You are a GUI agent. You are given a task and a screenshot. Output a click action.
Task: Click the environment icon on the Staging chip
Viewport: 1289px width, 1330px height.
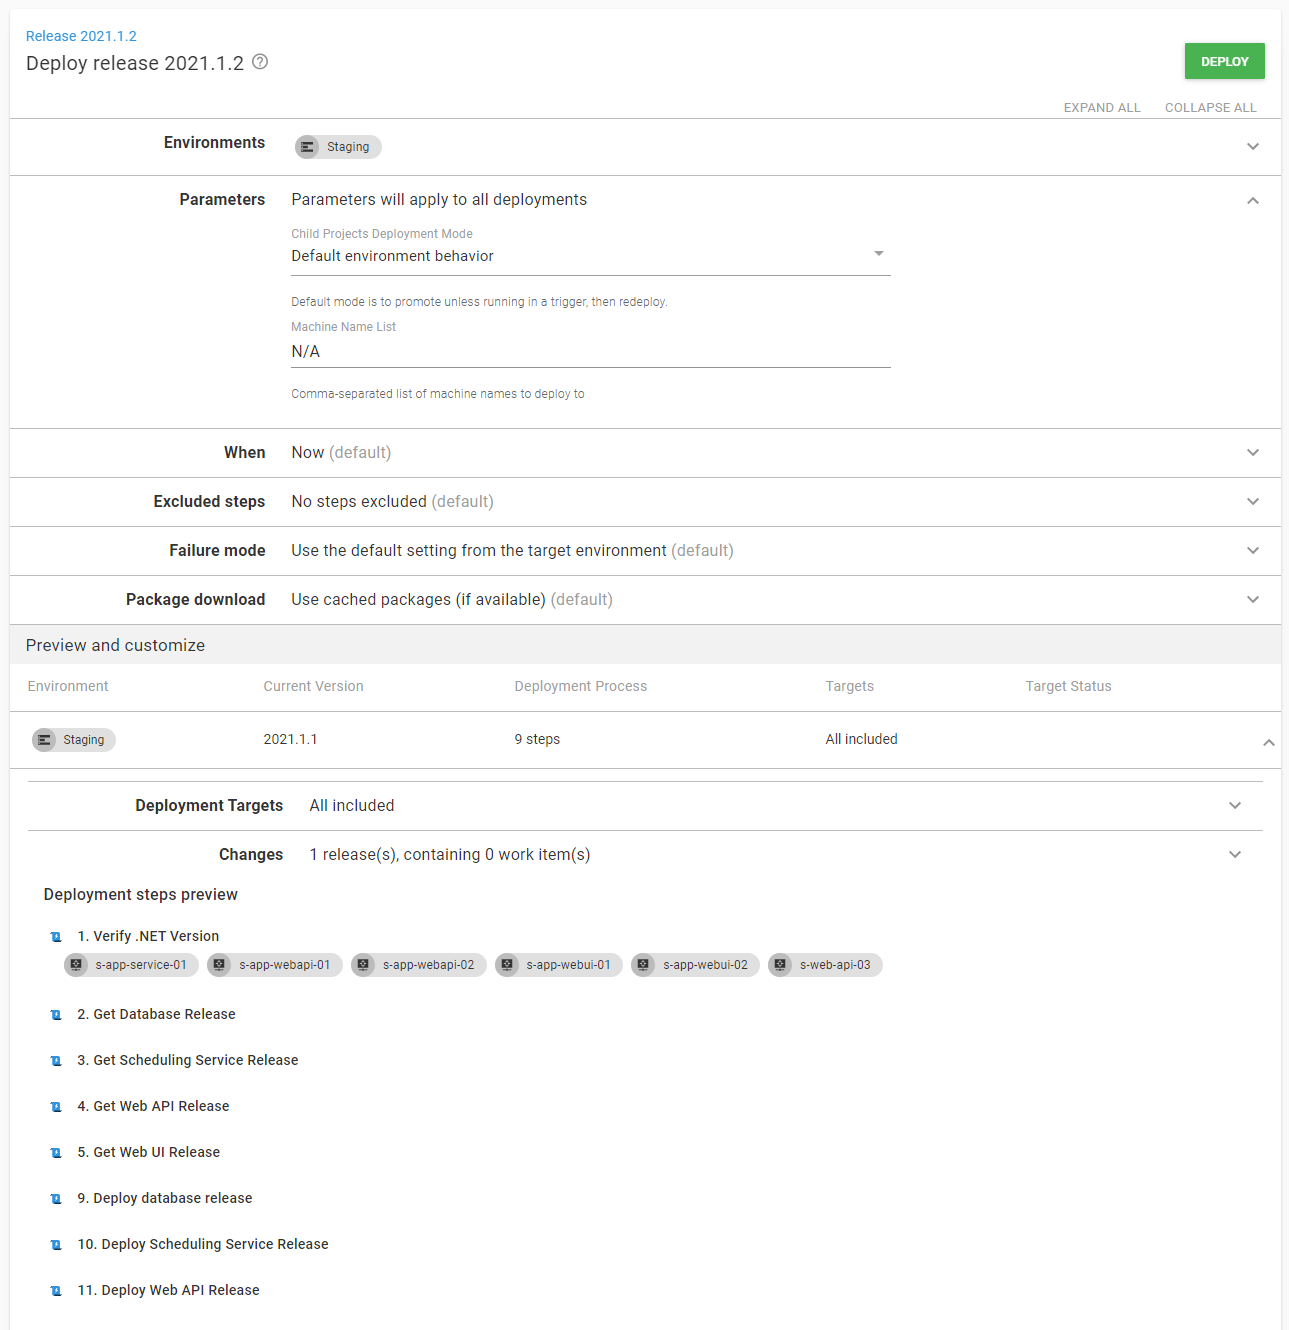[x=307, y=147]
